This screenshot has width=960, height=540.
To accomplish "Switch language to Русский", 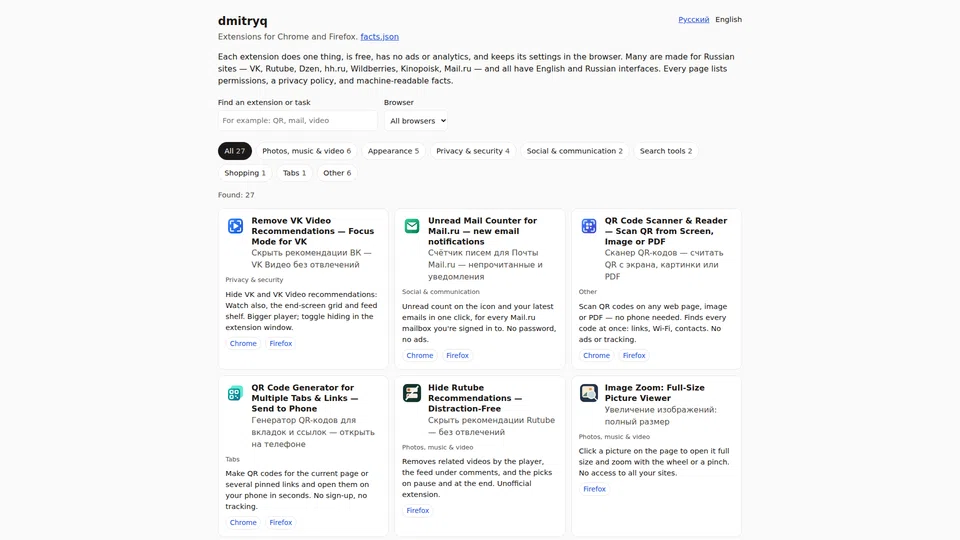I will tap(694, 20).
